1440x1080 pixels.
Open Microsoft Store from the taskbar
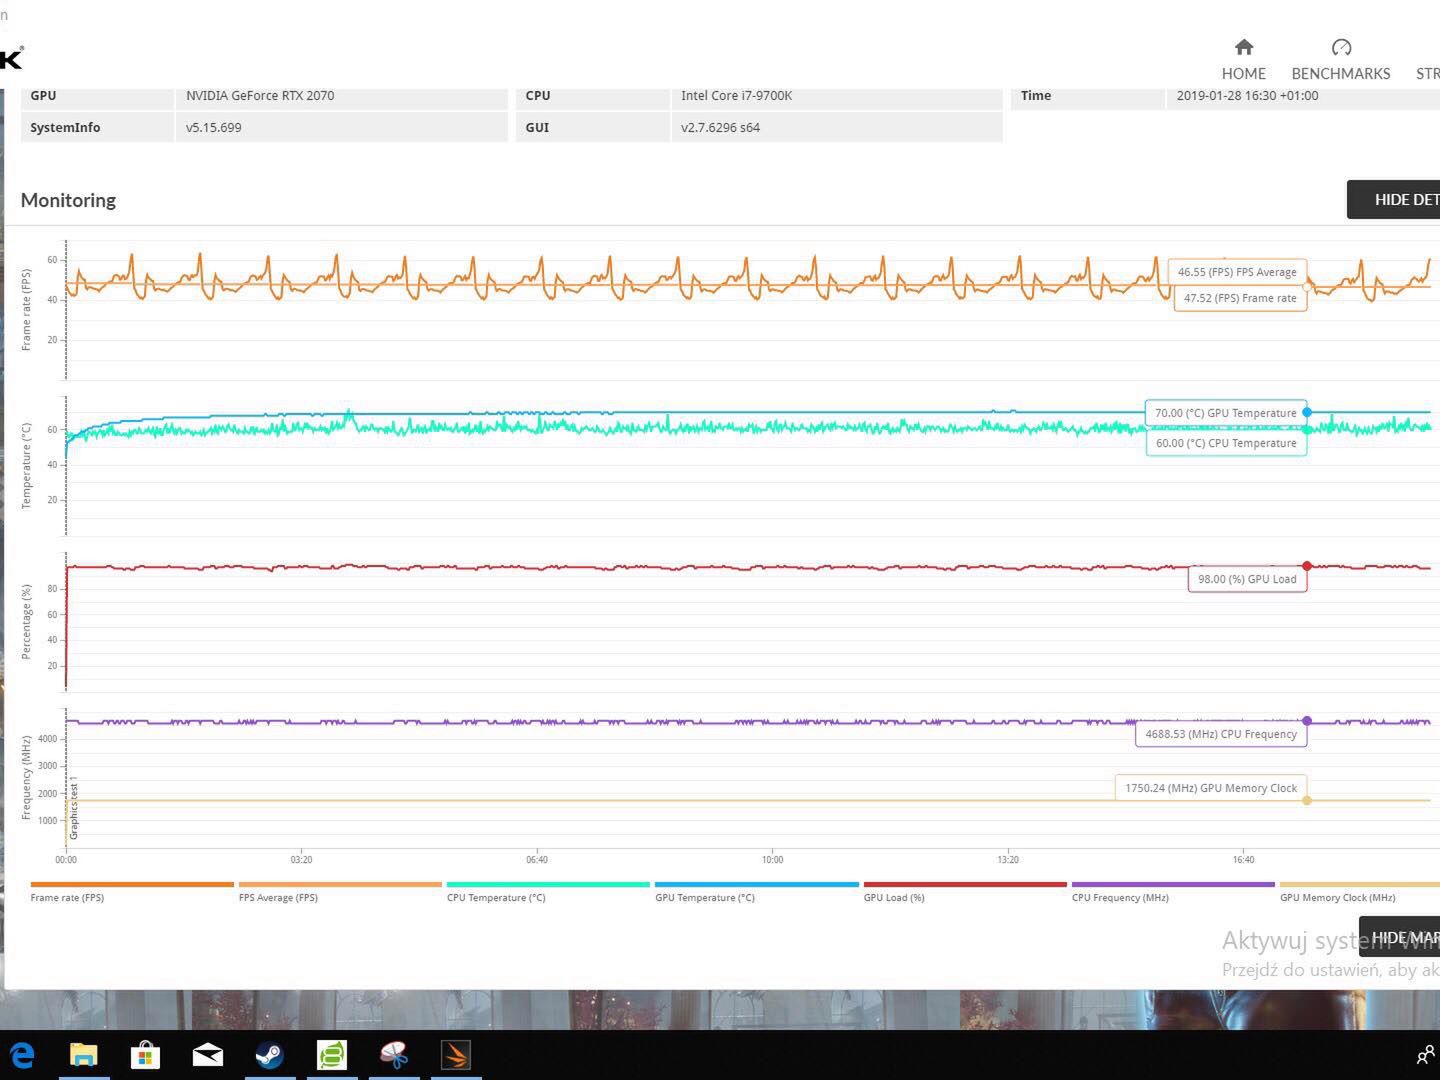click(146, 1055)
